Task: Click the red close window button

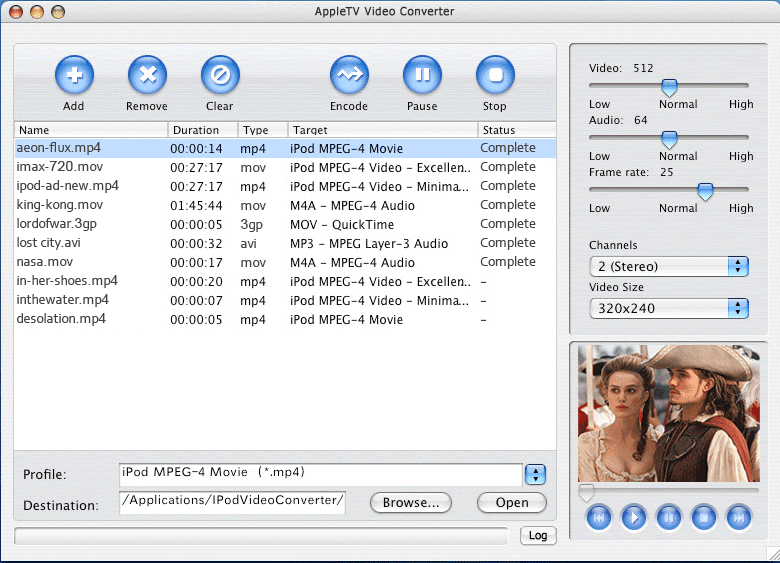Action: (x=16, y=11)
